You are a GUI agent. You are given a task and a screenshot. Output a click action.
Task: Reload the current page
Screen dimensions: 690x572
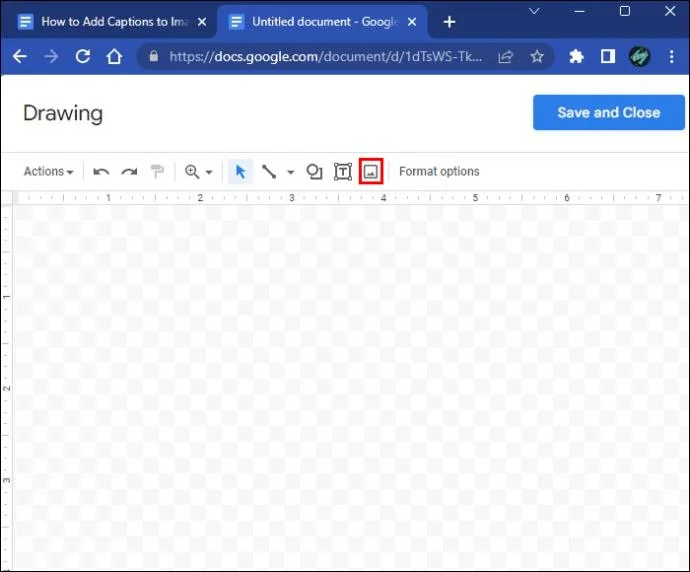point(83,56)
